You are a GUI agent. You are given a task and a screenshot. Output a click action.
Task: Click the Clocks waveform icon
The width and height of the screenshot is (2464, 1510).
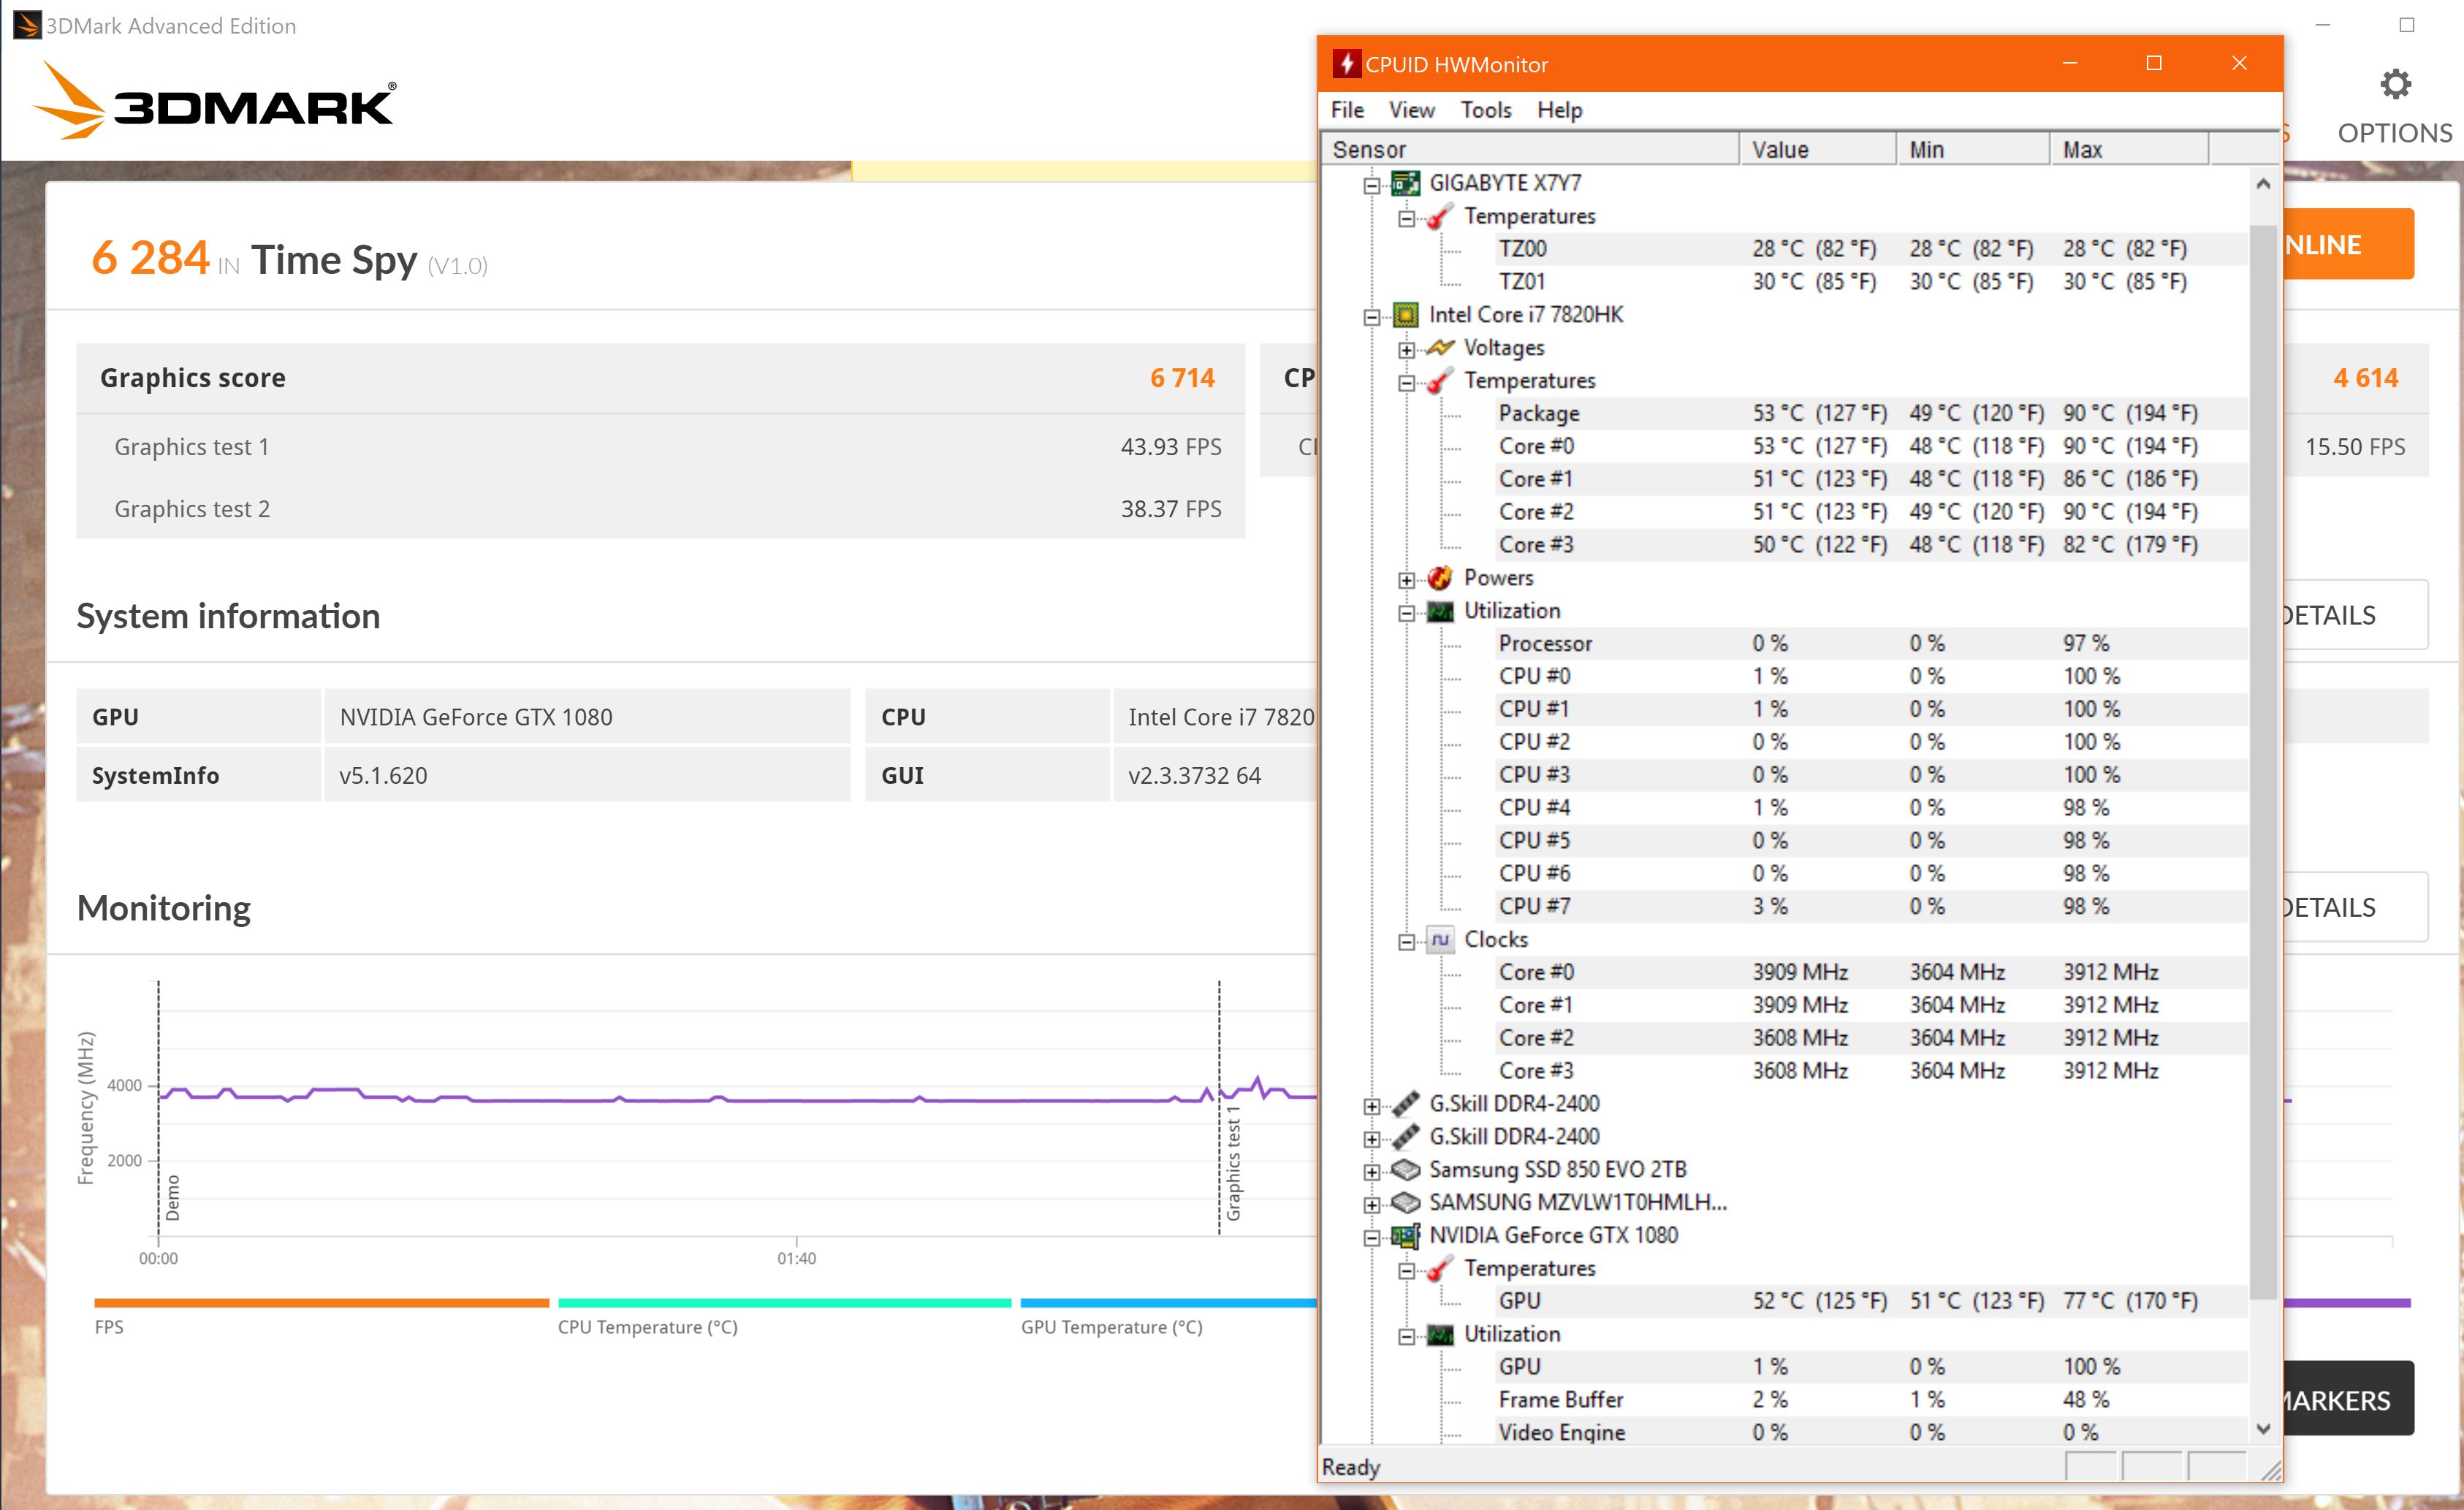(x=1440, y=940)
